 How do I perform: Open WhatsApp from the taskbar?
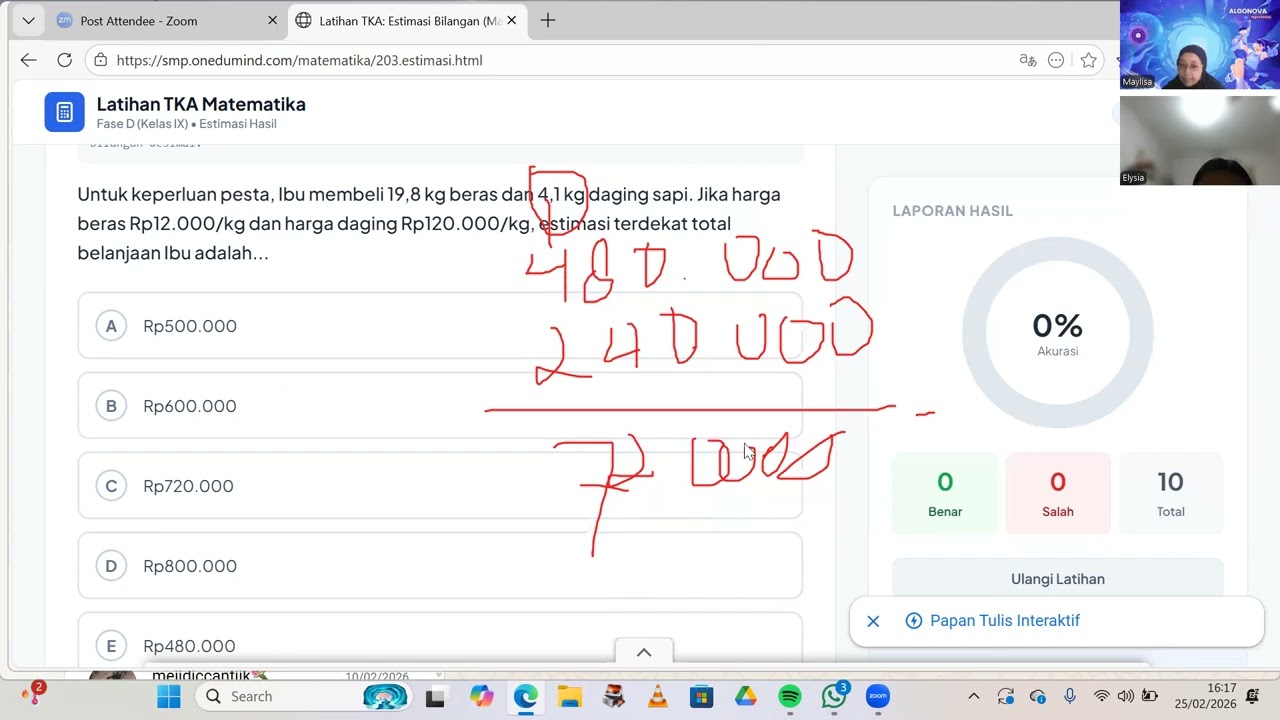click(834, 696)
